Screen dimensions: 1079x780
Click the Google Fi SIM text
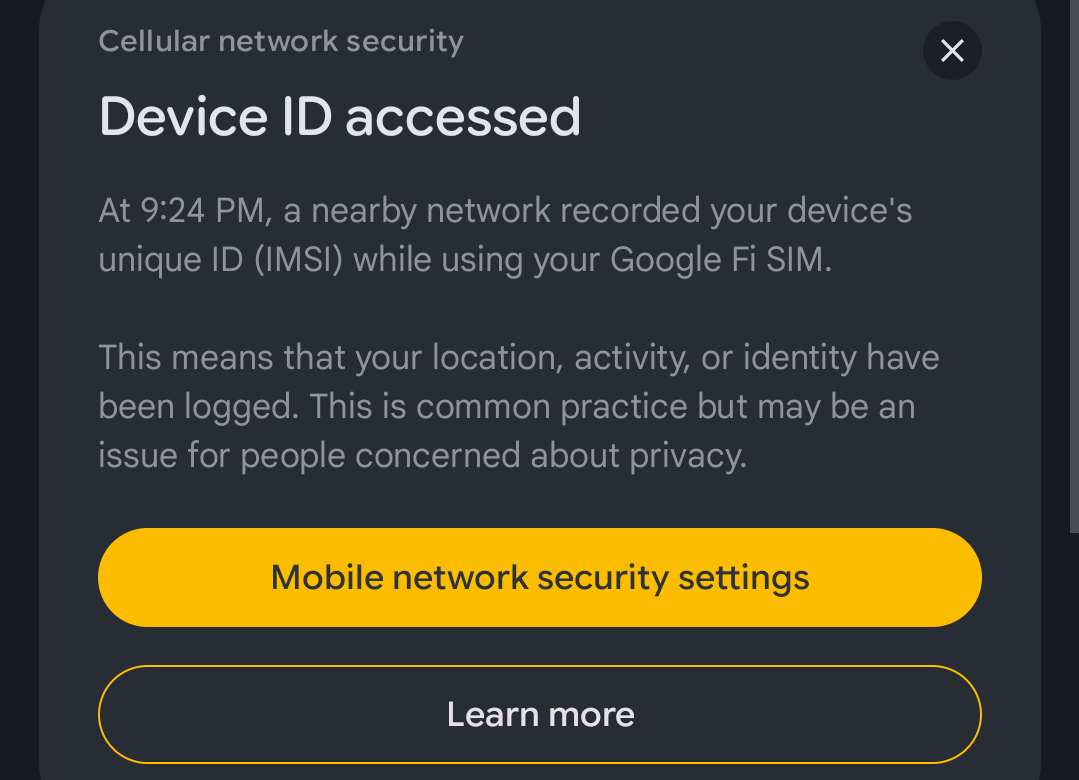pyautogui.click(x=719, y=260)
